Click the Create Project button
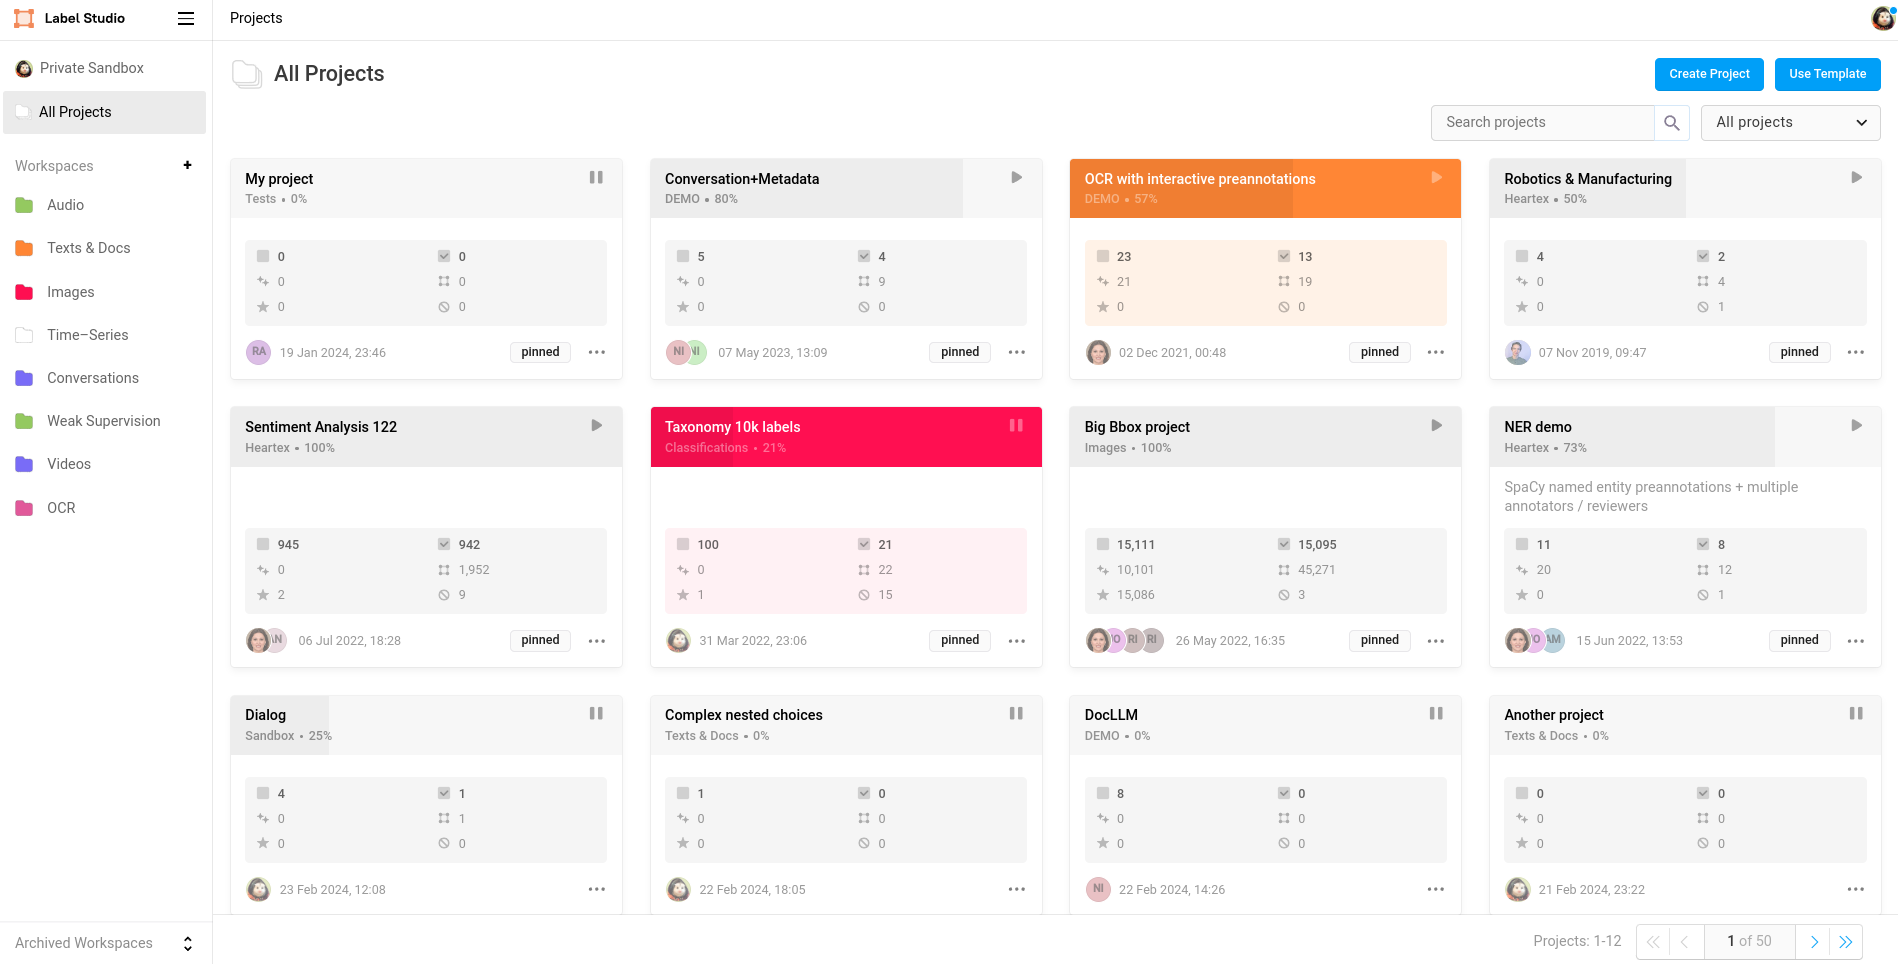 (1708, 74)
